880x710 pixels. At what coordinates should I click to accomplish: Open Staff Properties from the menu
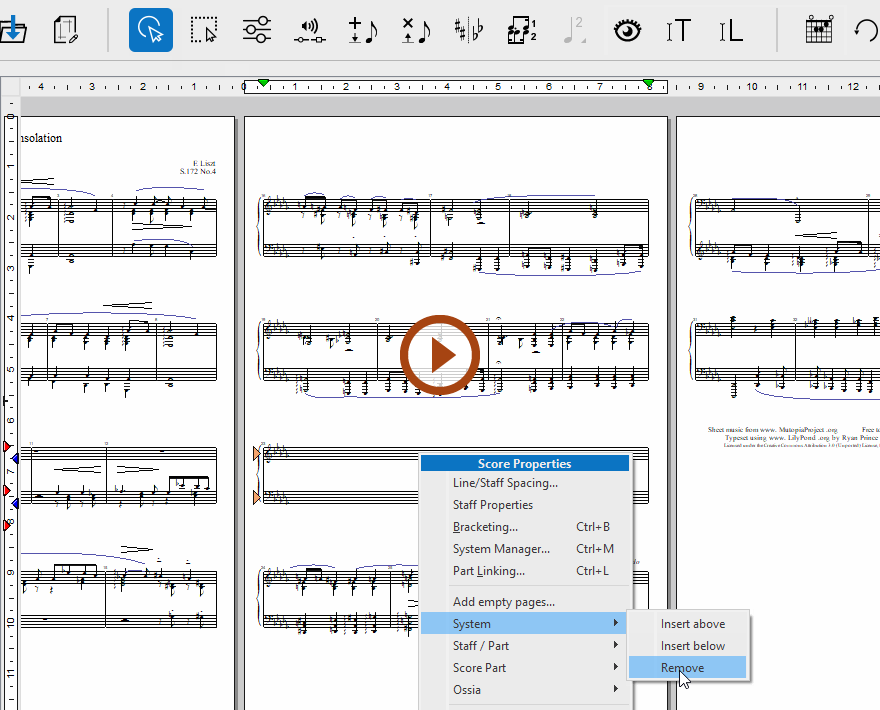coord(493,505)
